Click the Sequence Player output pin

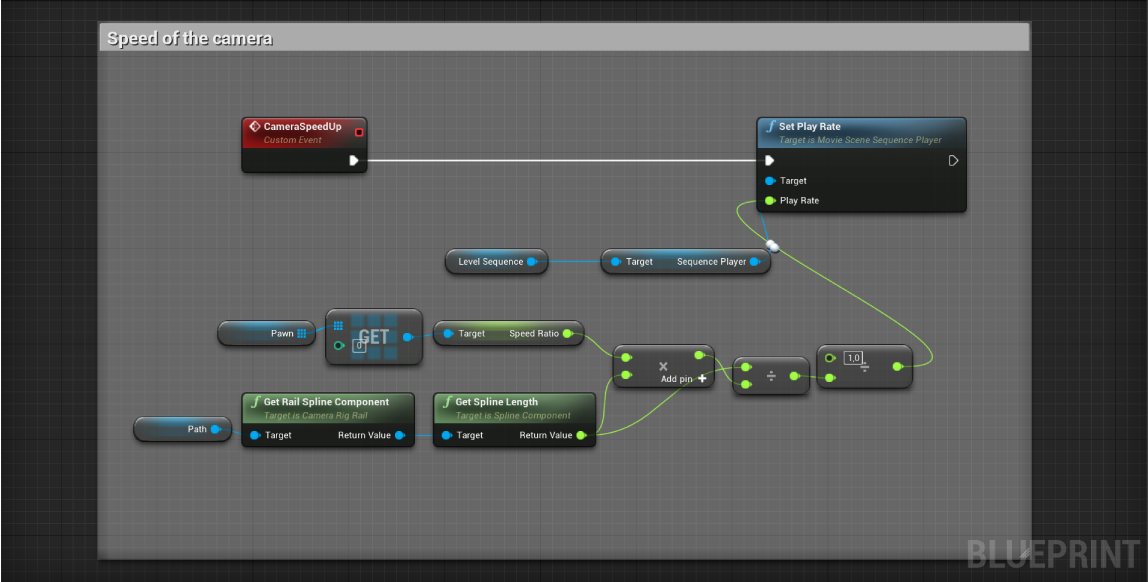click(x=755, y=262)
